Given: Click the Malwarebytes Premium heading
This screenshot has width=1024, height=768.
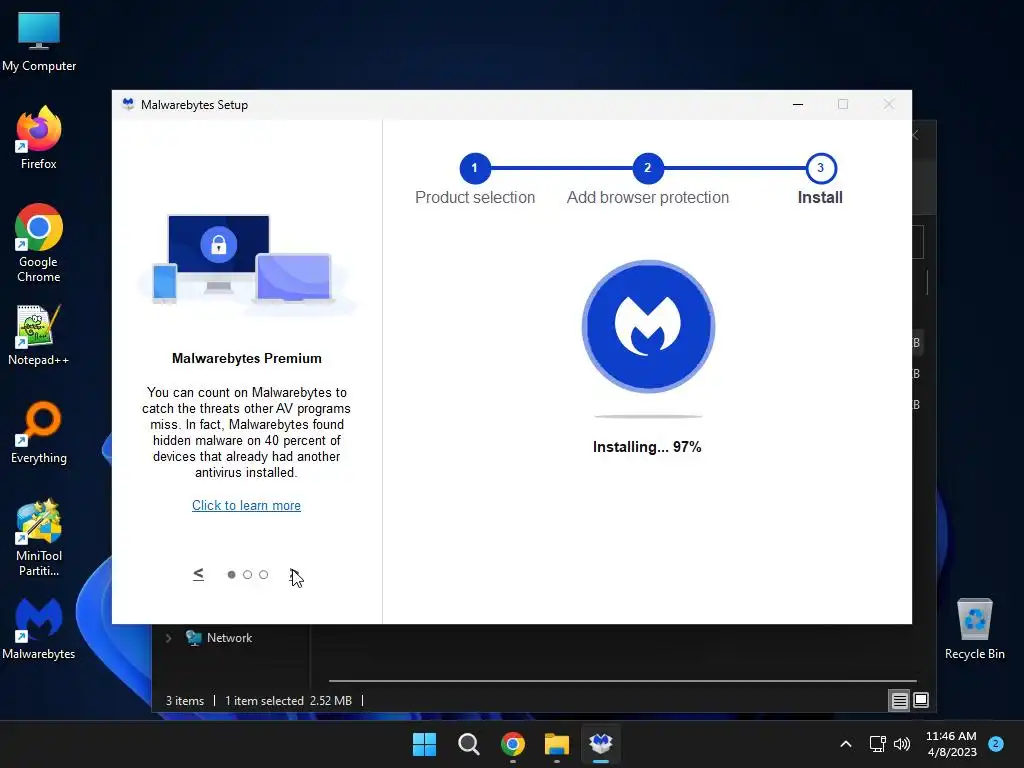Looking at the screenshot, I should click(x=247, y=359).
